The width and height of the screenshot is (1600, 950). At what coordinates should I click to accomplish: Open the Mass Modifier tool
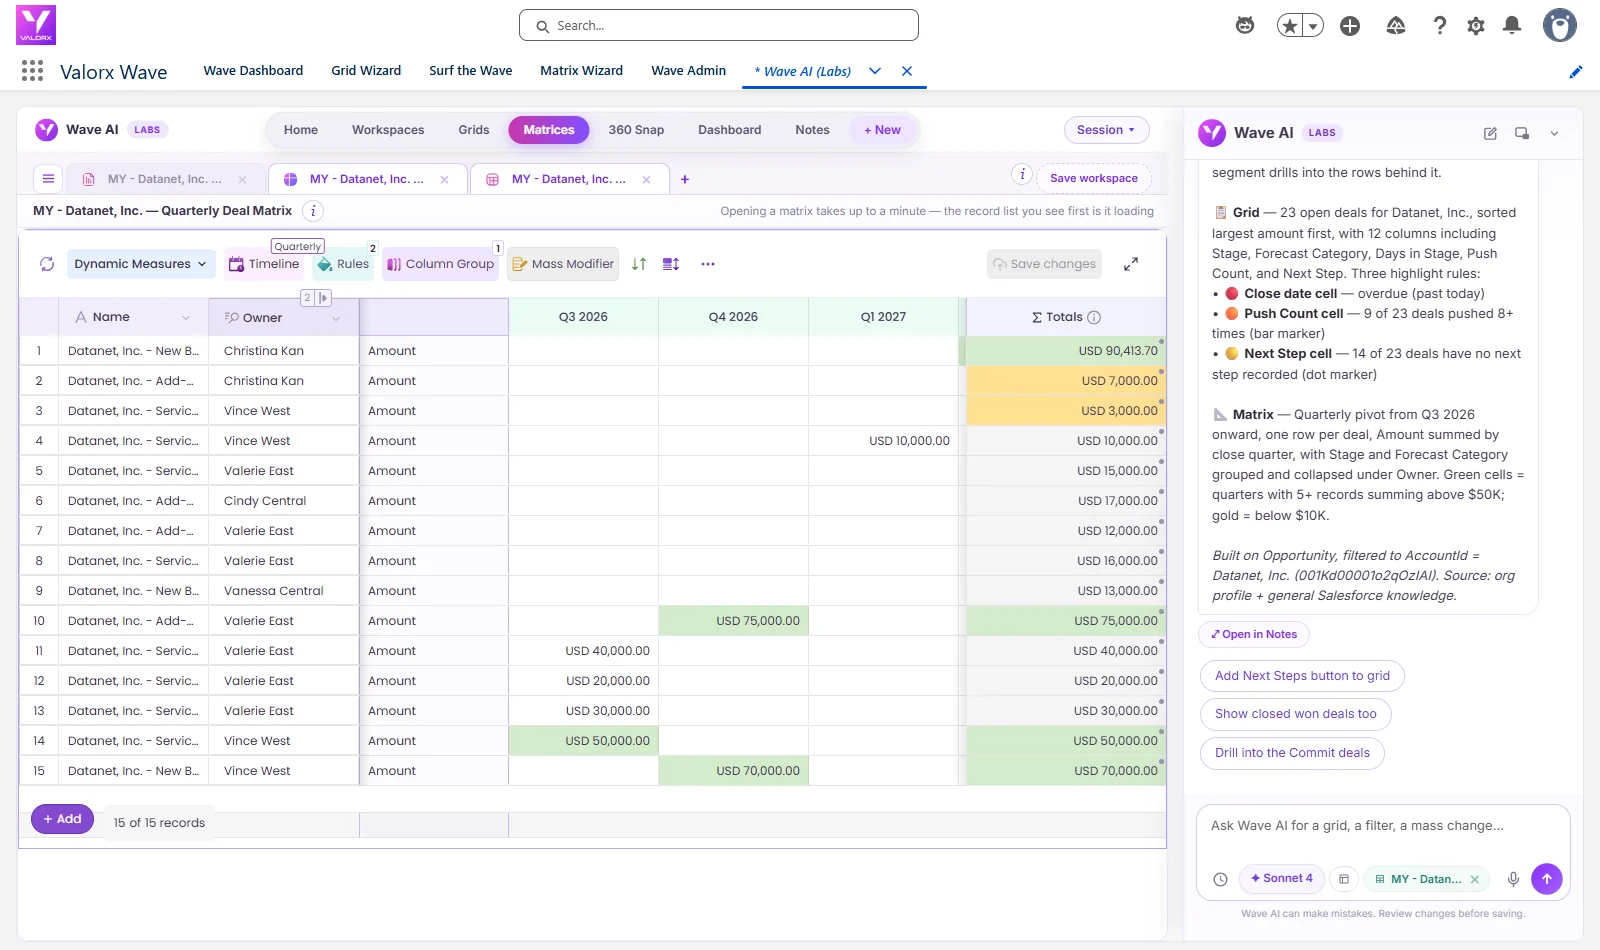coord(563,264)
